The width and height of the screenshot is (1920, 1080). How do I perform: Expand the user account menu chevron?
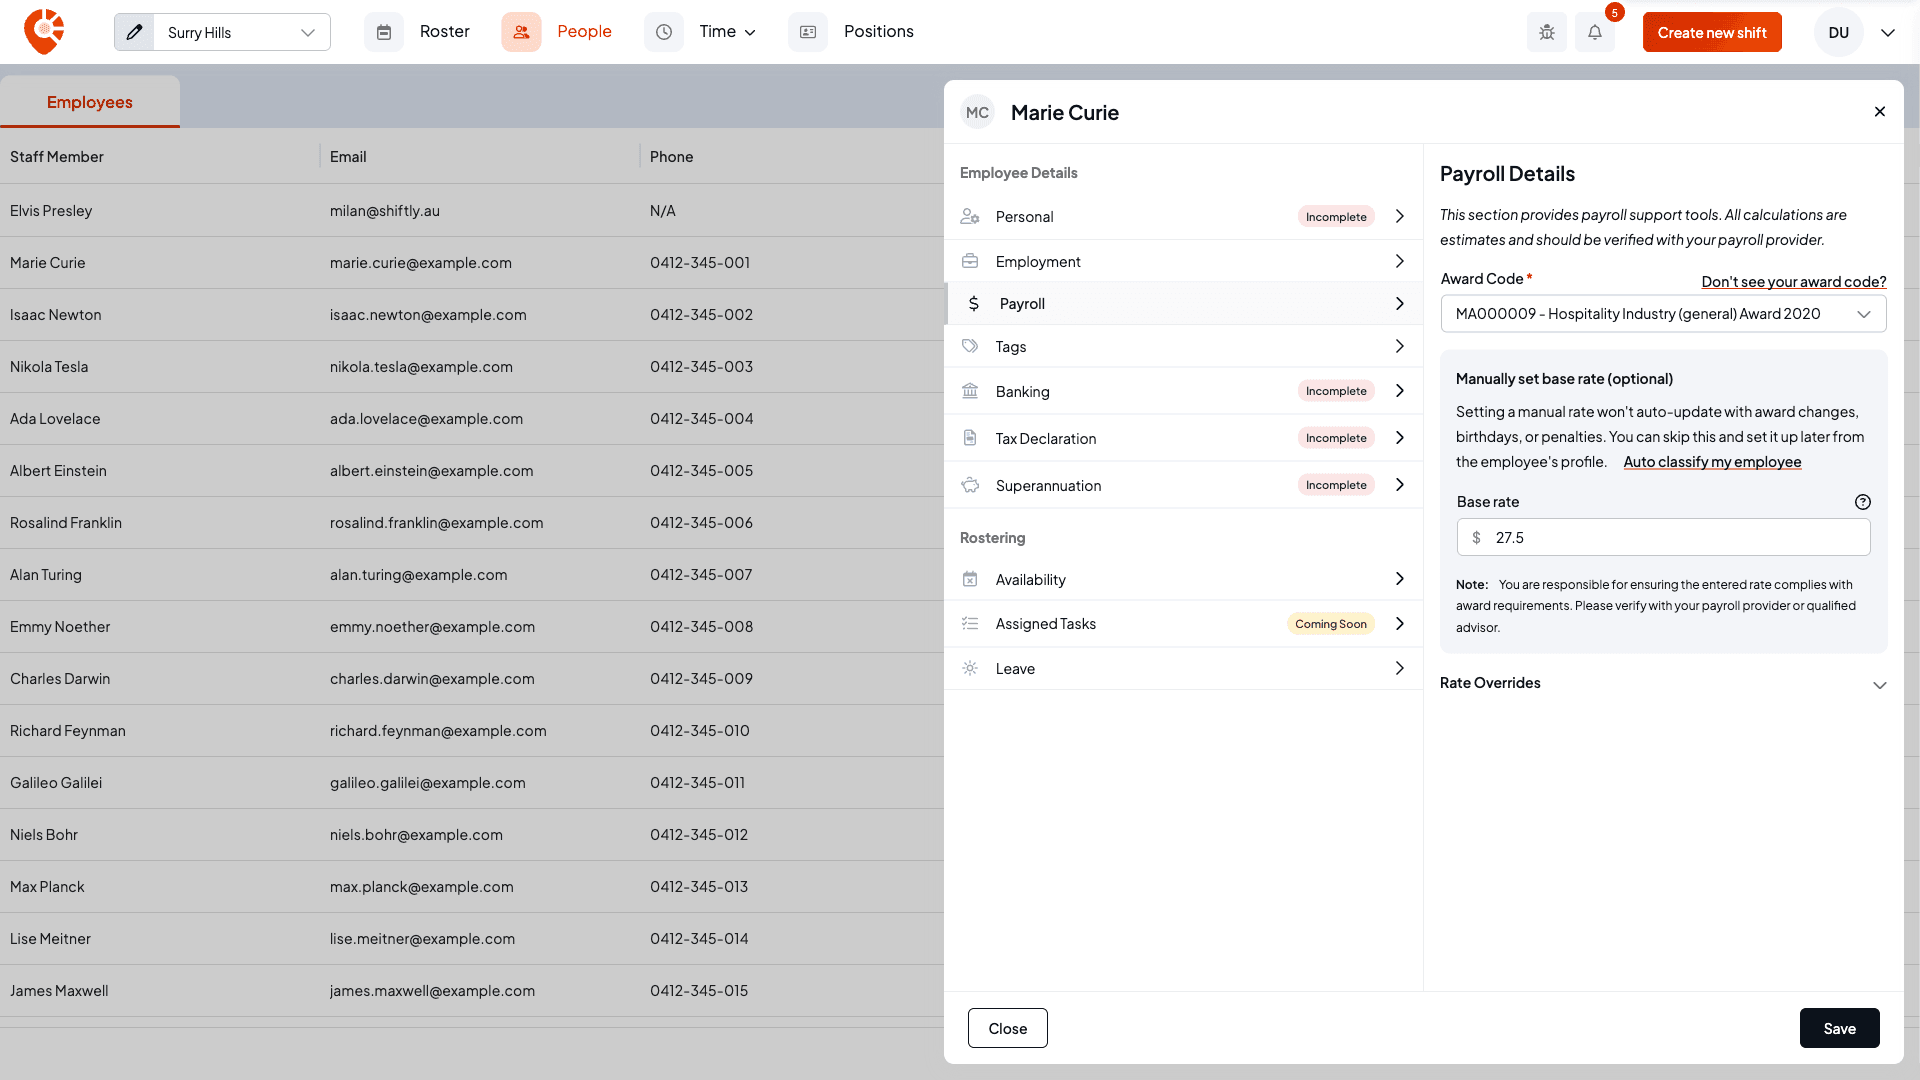pyautogui.click(x=1888, y=32)
